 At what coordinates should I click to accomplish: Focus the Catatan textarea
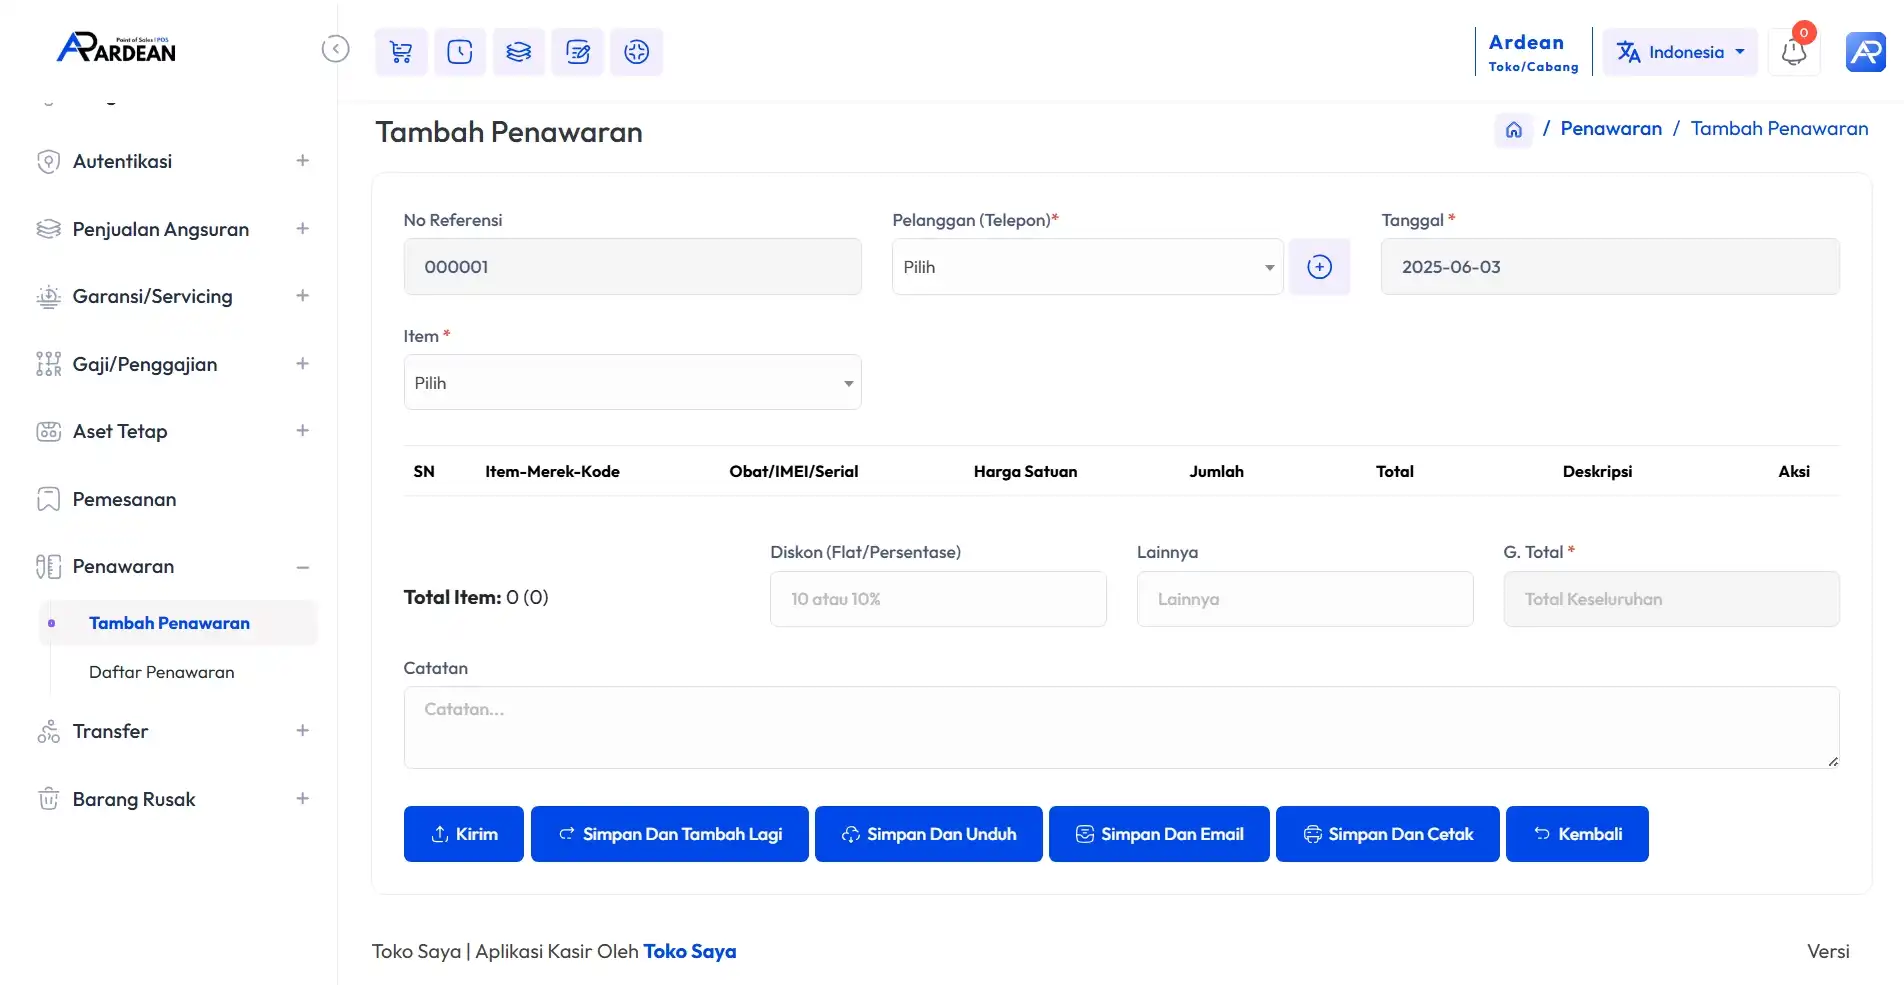coord(1121,727)
